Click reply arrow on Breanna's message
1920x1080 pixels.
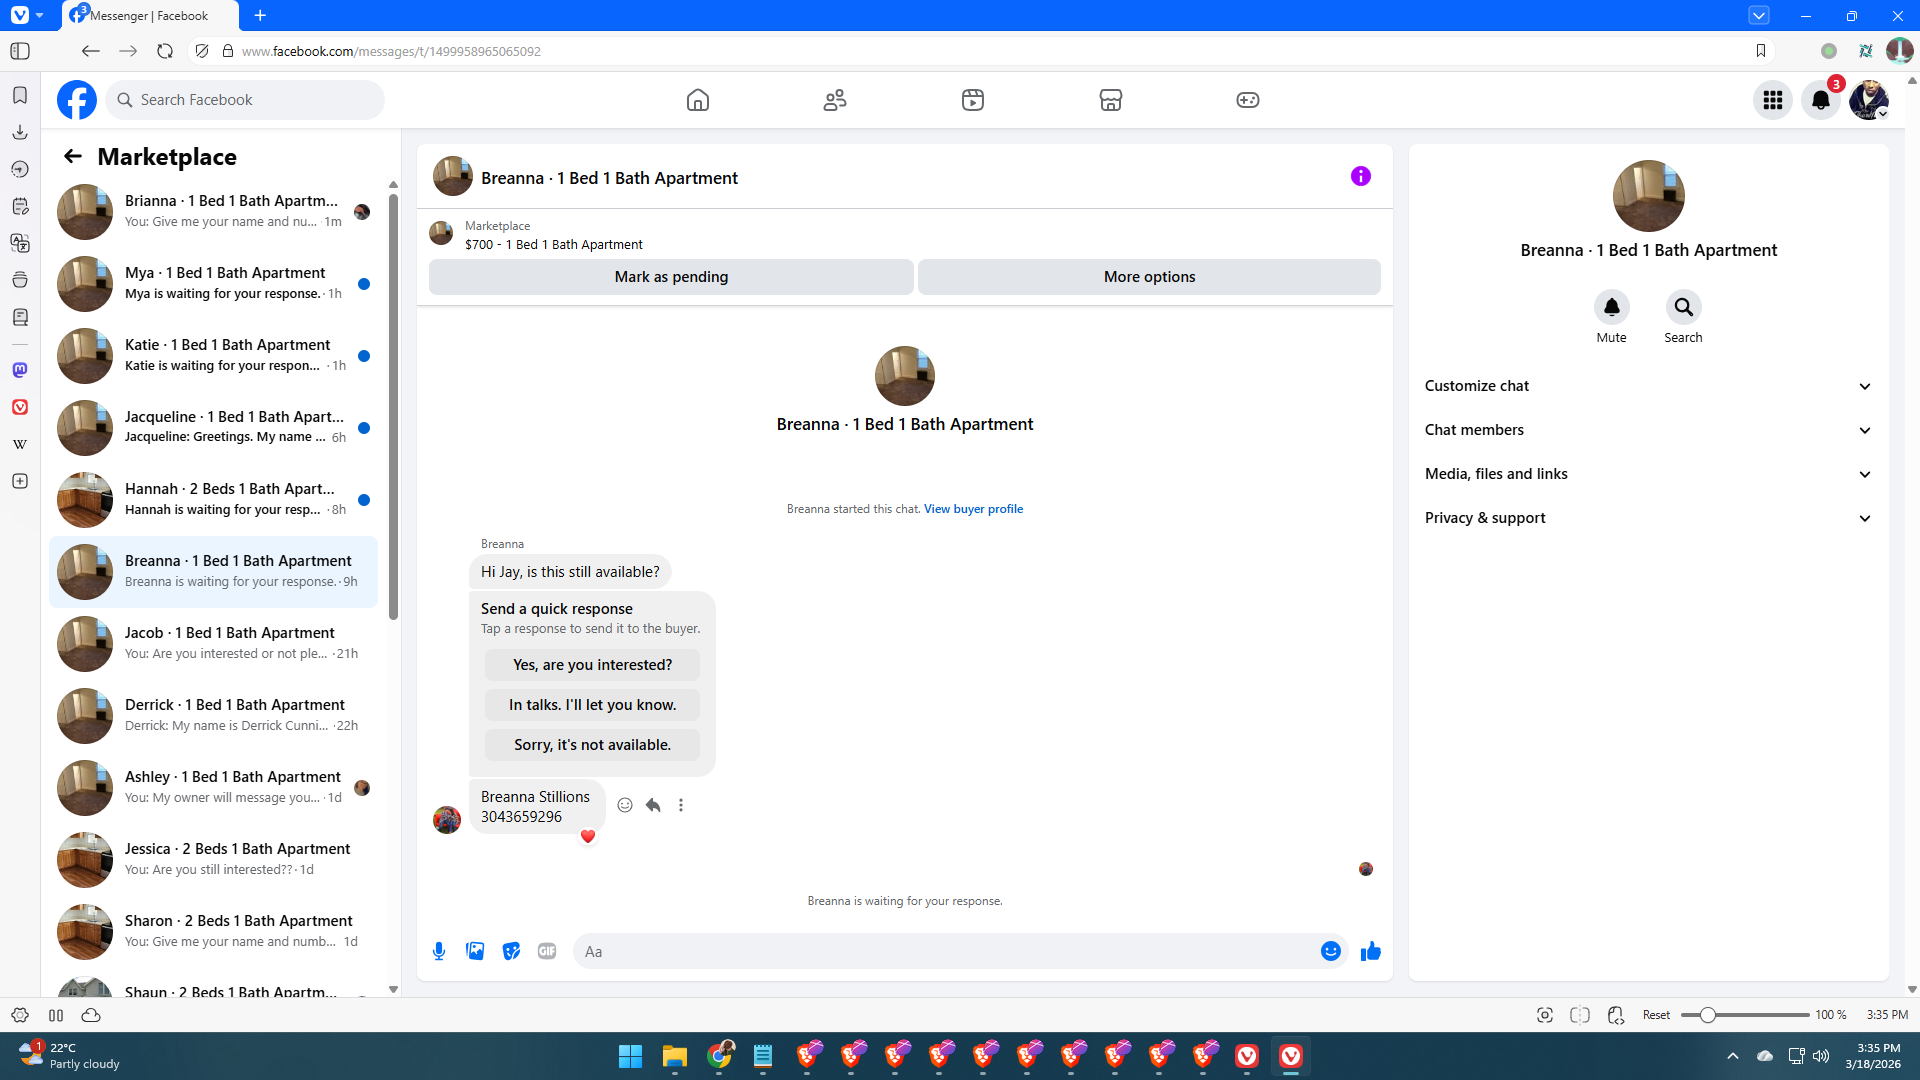click(x=653, y=805)
